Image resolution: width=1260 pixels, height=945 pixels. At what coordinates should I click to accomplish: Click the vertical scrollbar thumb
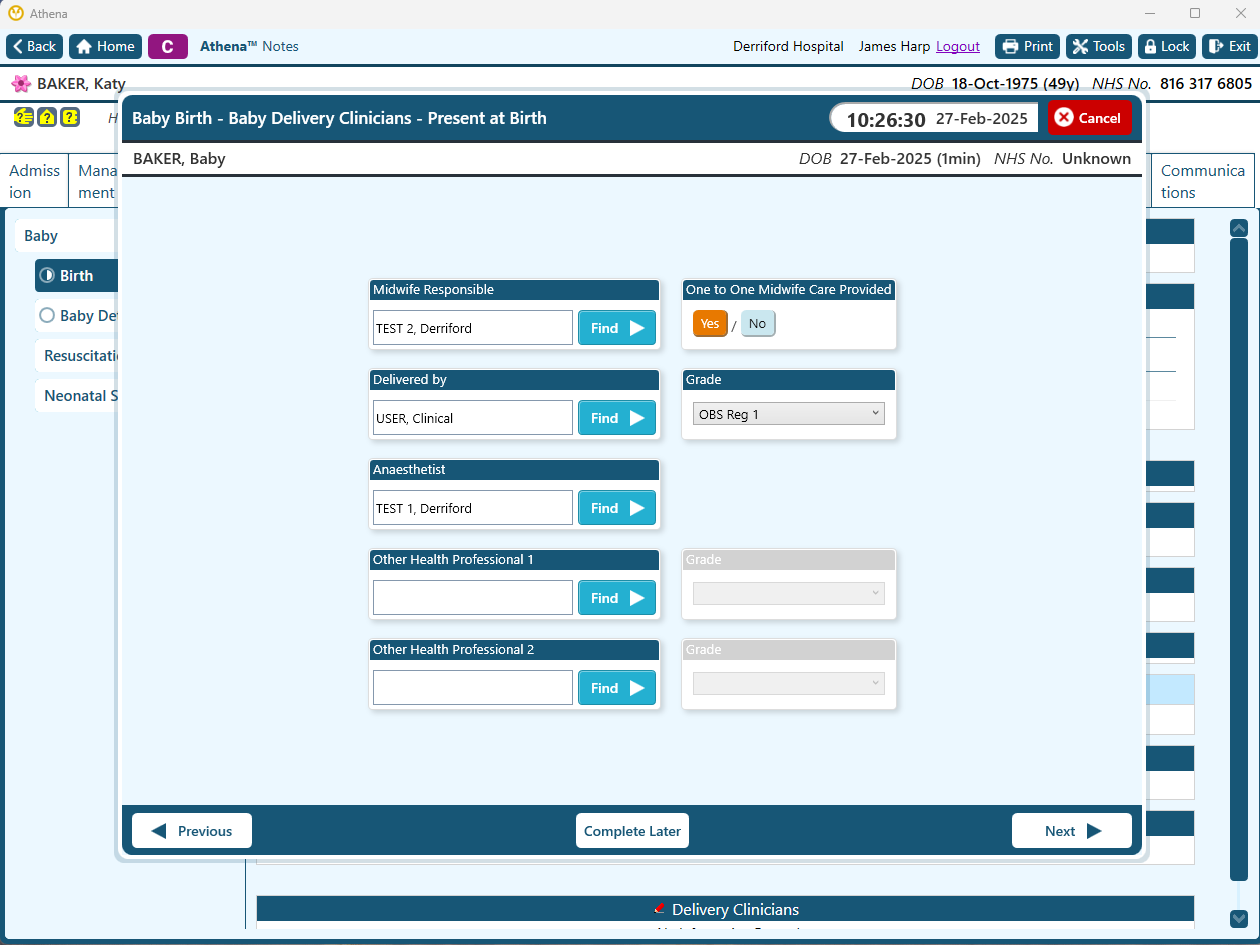tap(1239, 560)
